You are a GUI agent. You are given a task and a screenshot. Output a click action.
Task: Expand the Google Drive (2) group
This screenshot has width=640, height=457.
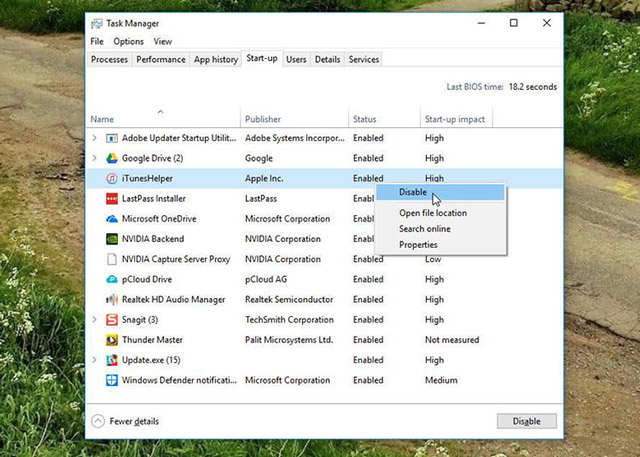95,158
